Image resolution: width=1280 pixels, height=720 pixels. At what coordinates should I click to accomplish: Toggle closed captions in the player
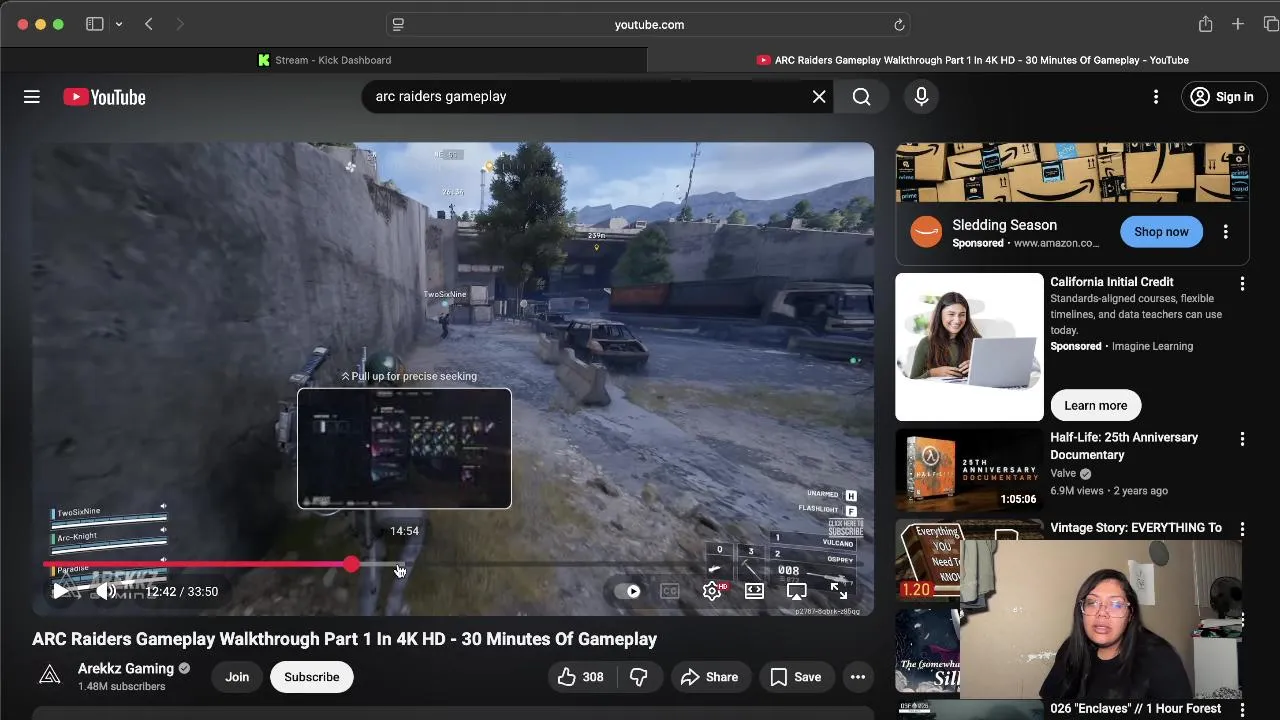[670, 591]
